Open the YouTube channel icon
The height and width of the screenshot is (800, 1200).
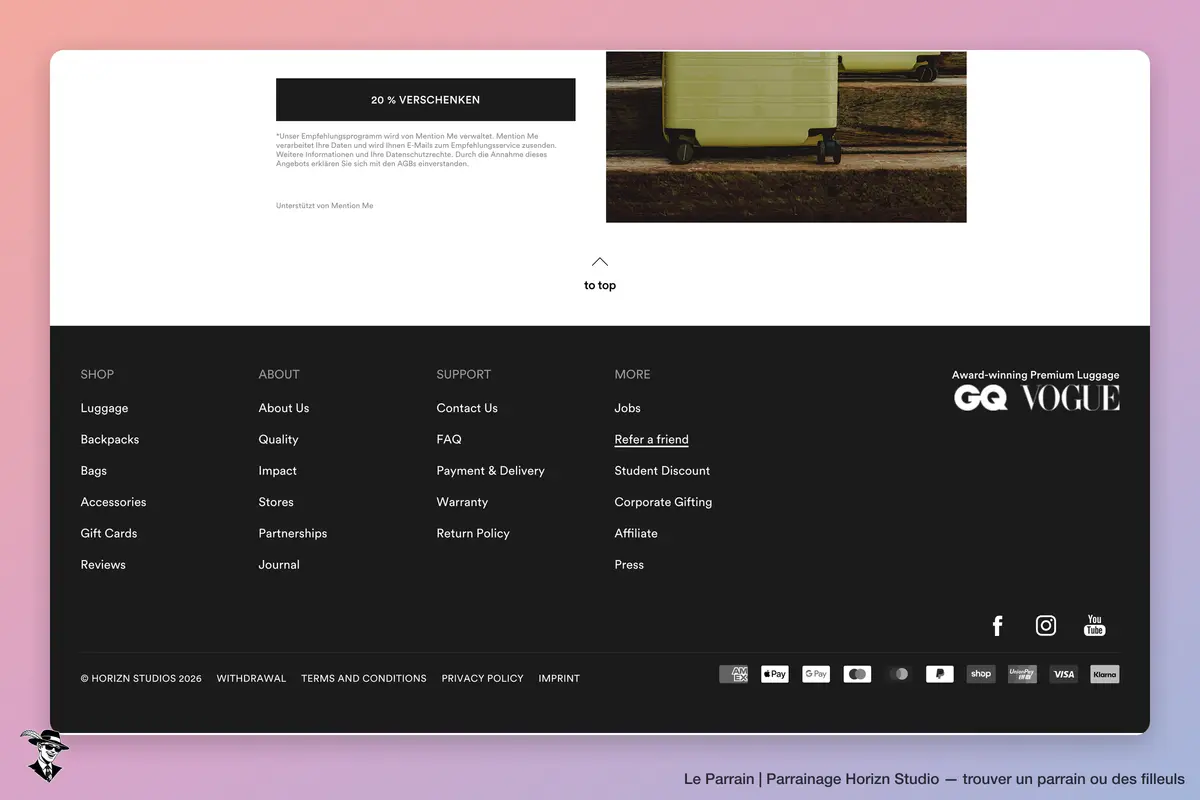[1095, 626]
